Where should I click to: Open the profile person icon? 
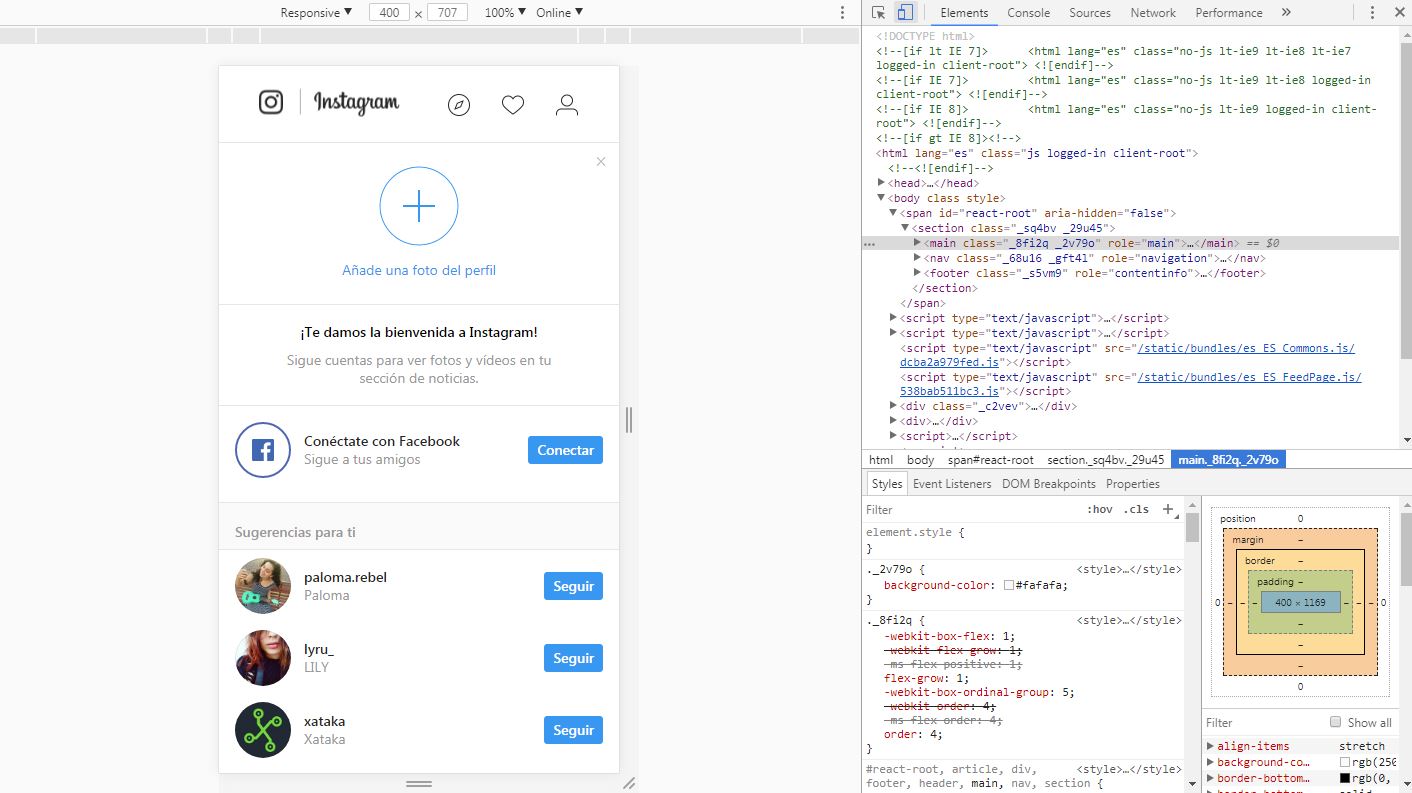567,105
